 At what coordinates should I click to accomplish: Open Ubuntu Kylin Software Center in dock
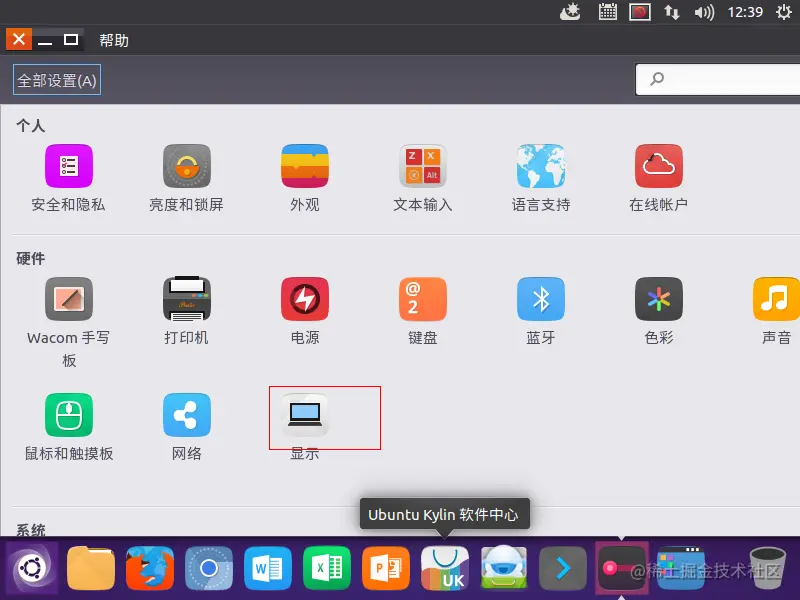click(444, 568)
